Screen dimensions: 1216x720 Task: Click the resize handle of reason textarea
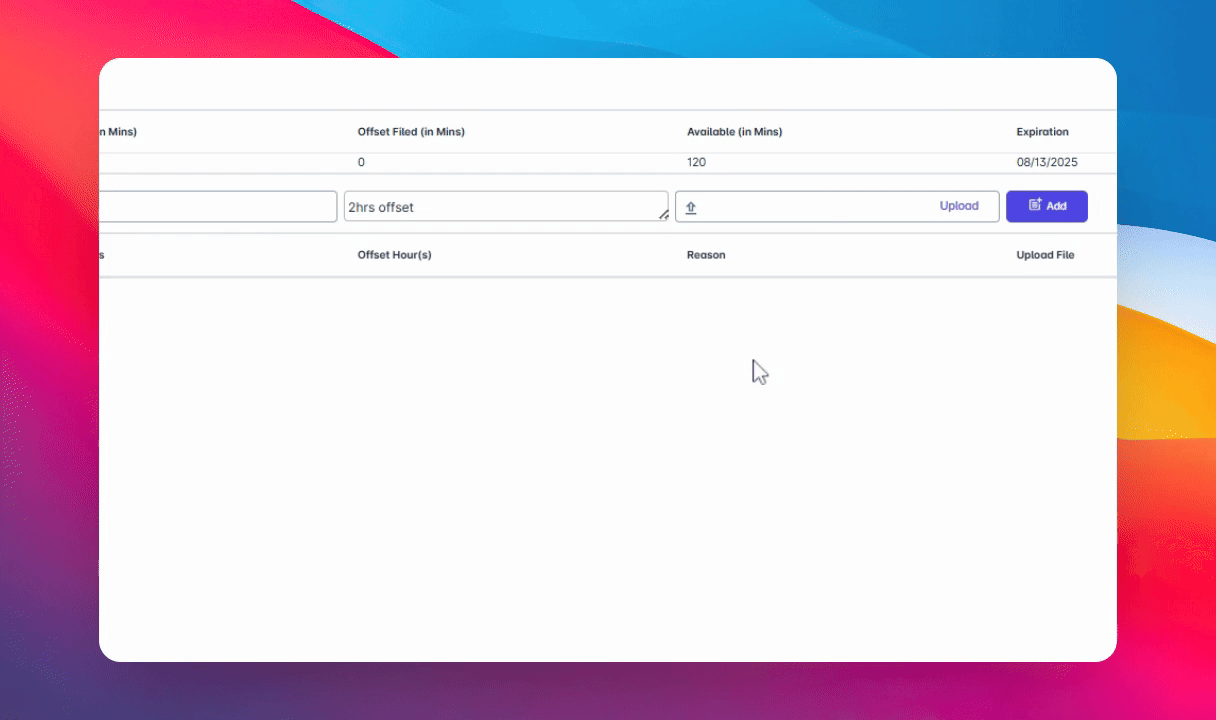click(x=663, y=215)
